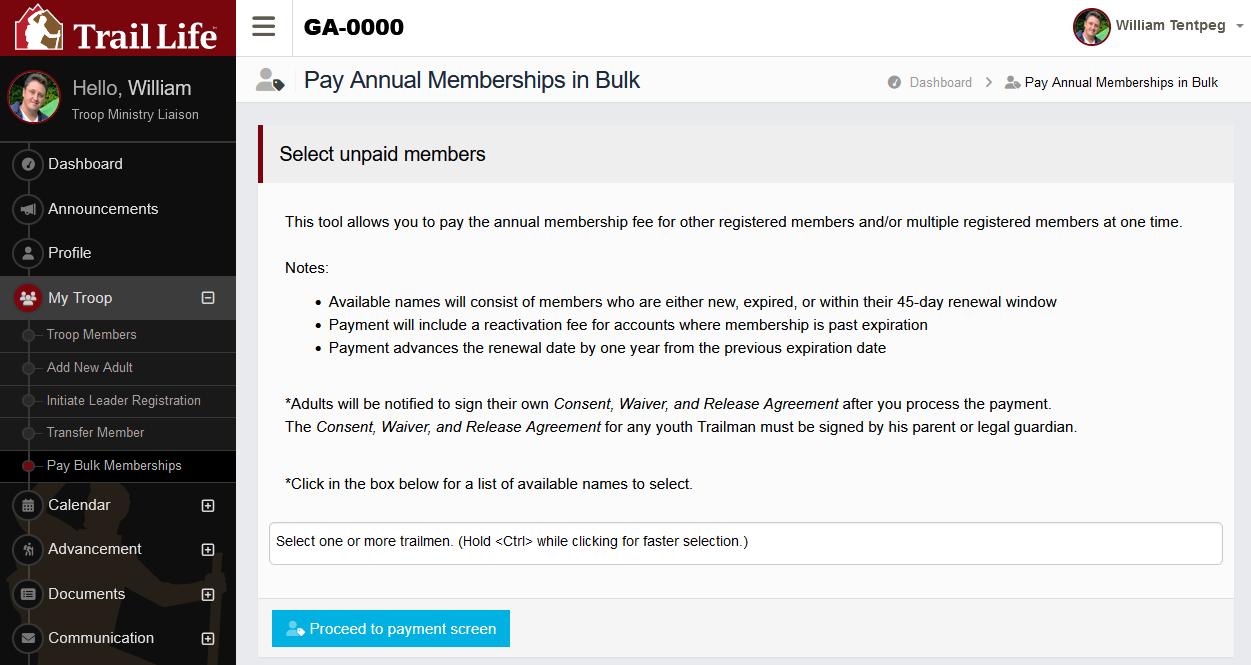Click the Profile person icon
The height and width of the screenshot is (665, 1251).
click(x=28, y=253)
